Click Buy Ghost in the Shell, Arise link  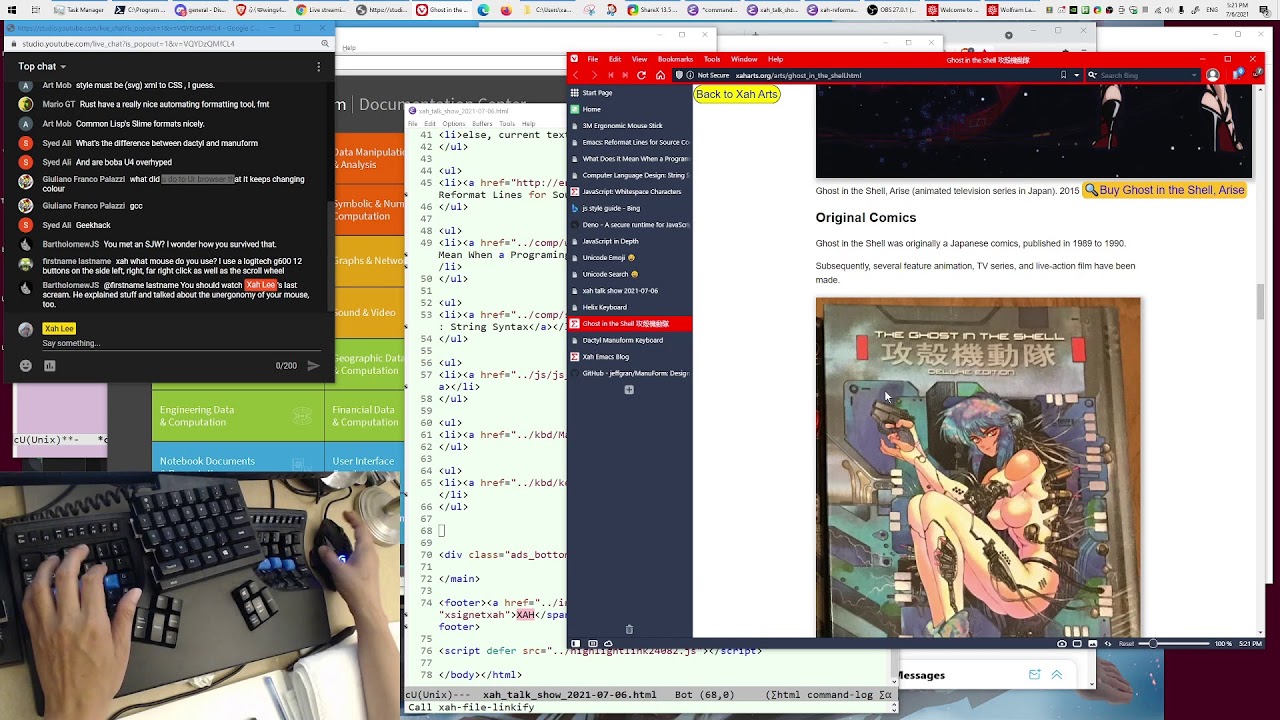coord(1164,190)
